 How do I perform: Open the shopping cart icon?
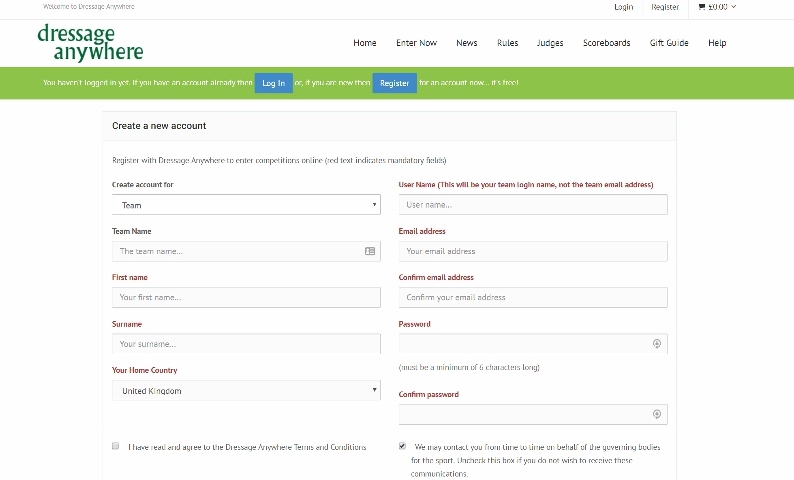pyautogui.click(x=701, y=7)
